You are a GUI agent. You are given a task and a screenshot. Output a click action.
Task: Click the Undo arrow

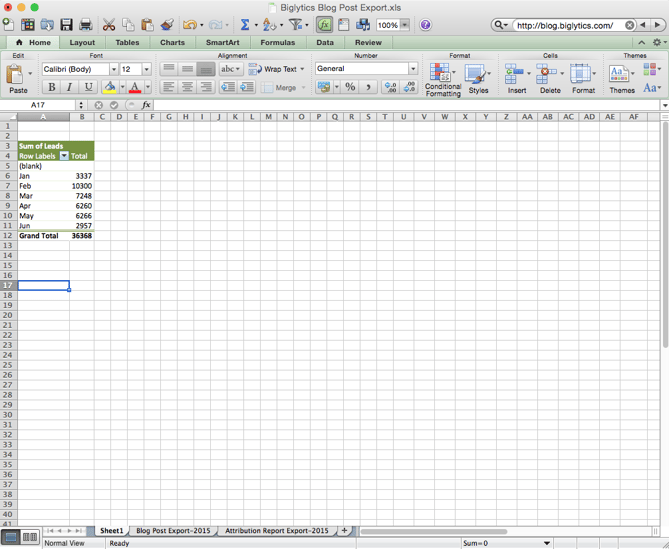[x=190, y=25]
